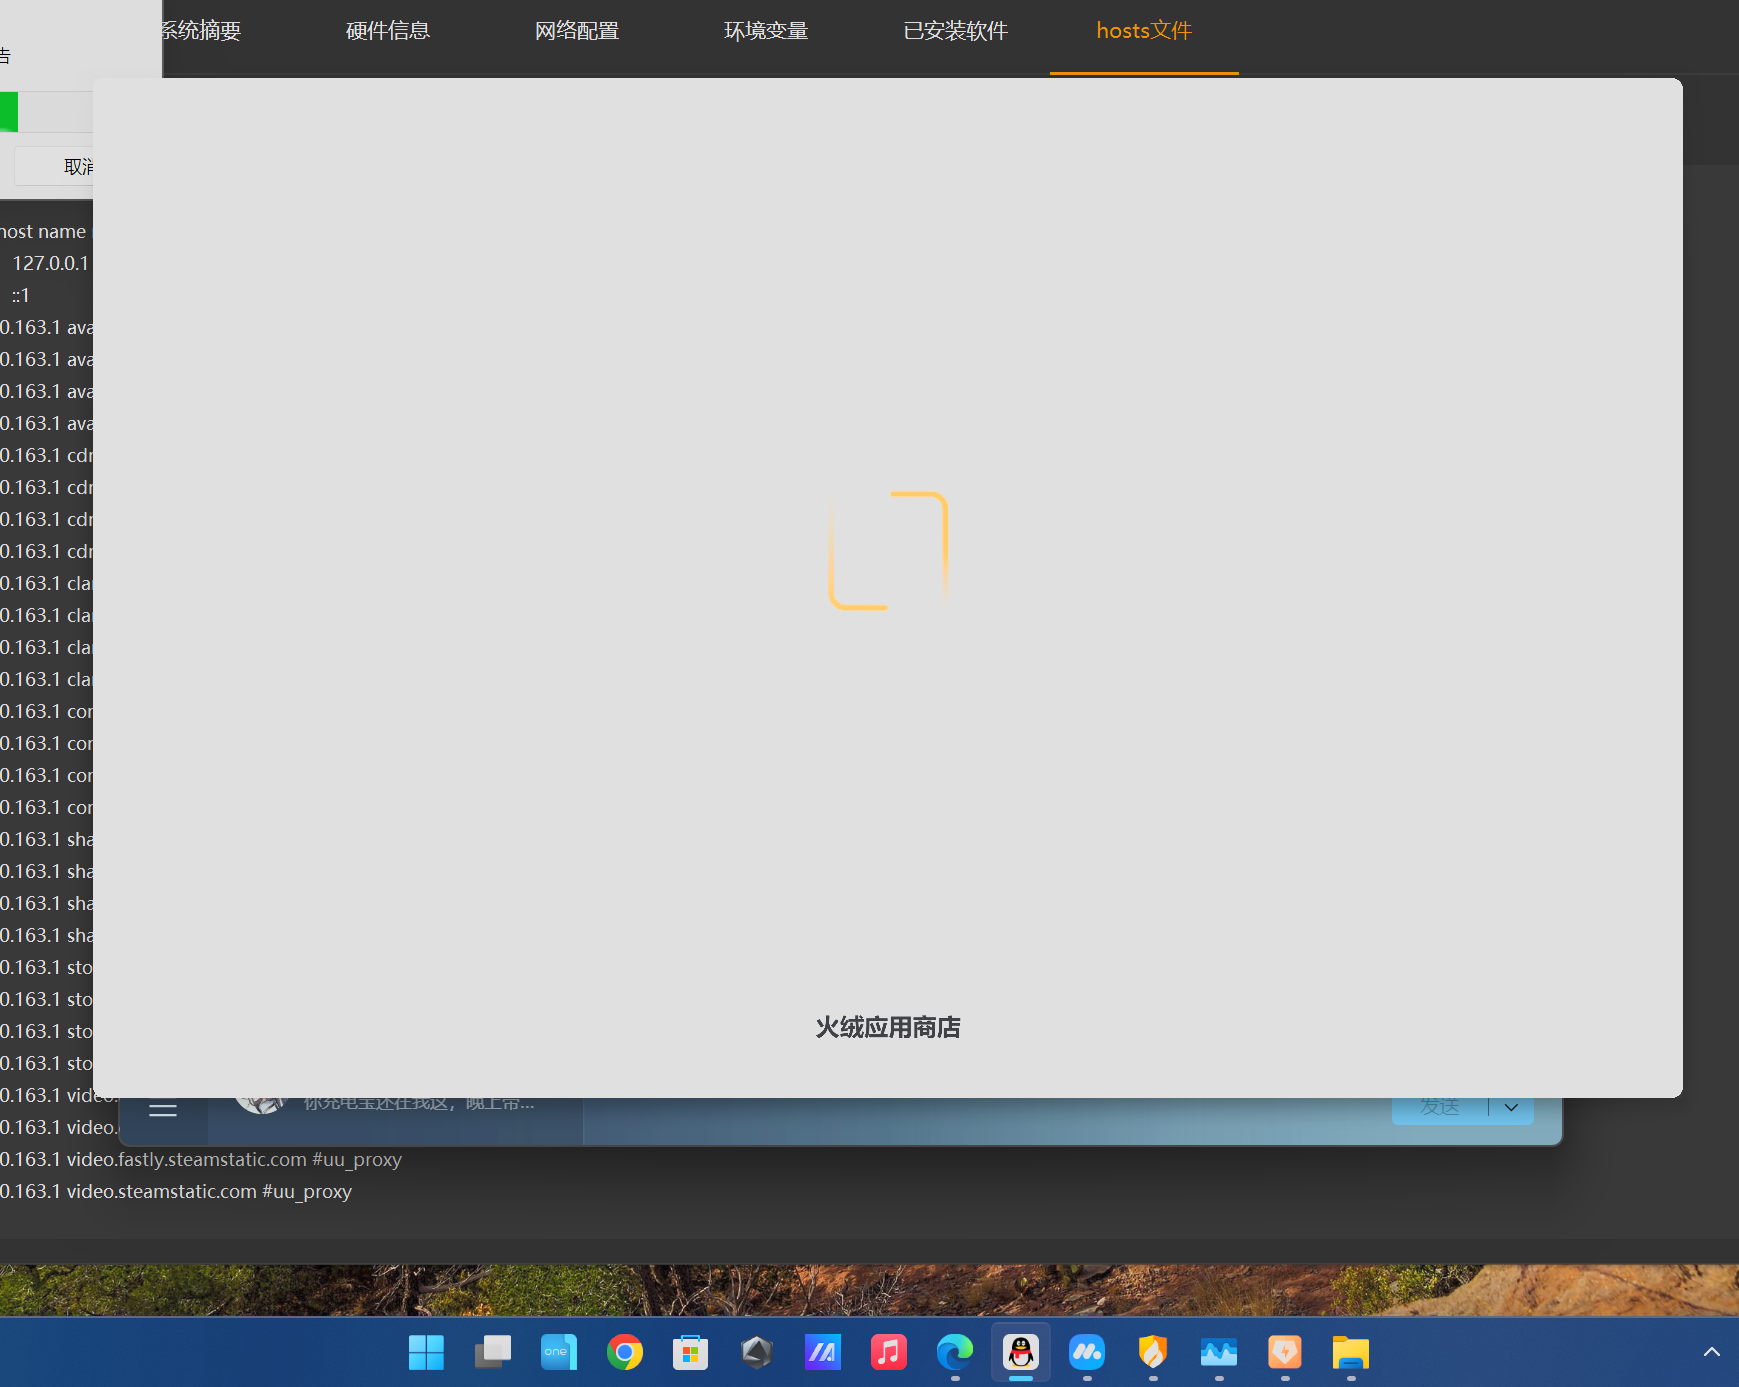Screen dimensions: 1739x1387
Task: Open Apple Music from the taskbar
Action: [889, 1353]
